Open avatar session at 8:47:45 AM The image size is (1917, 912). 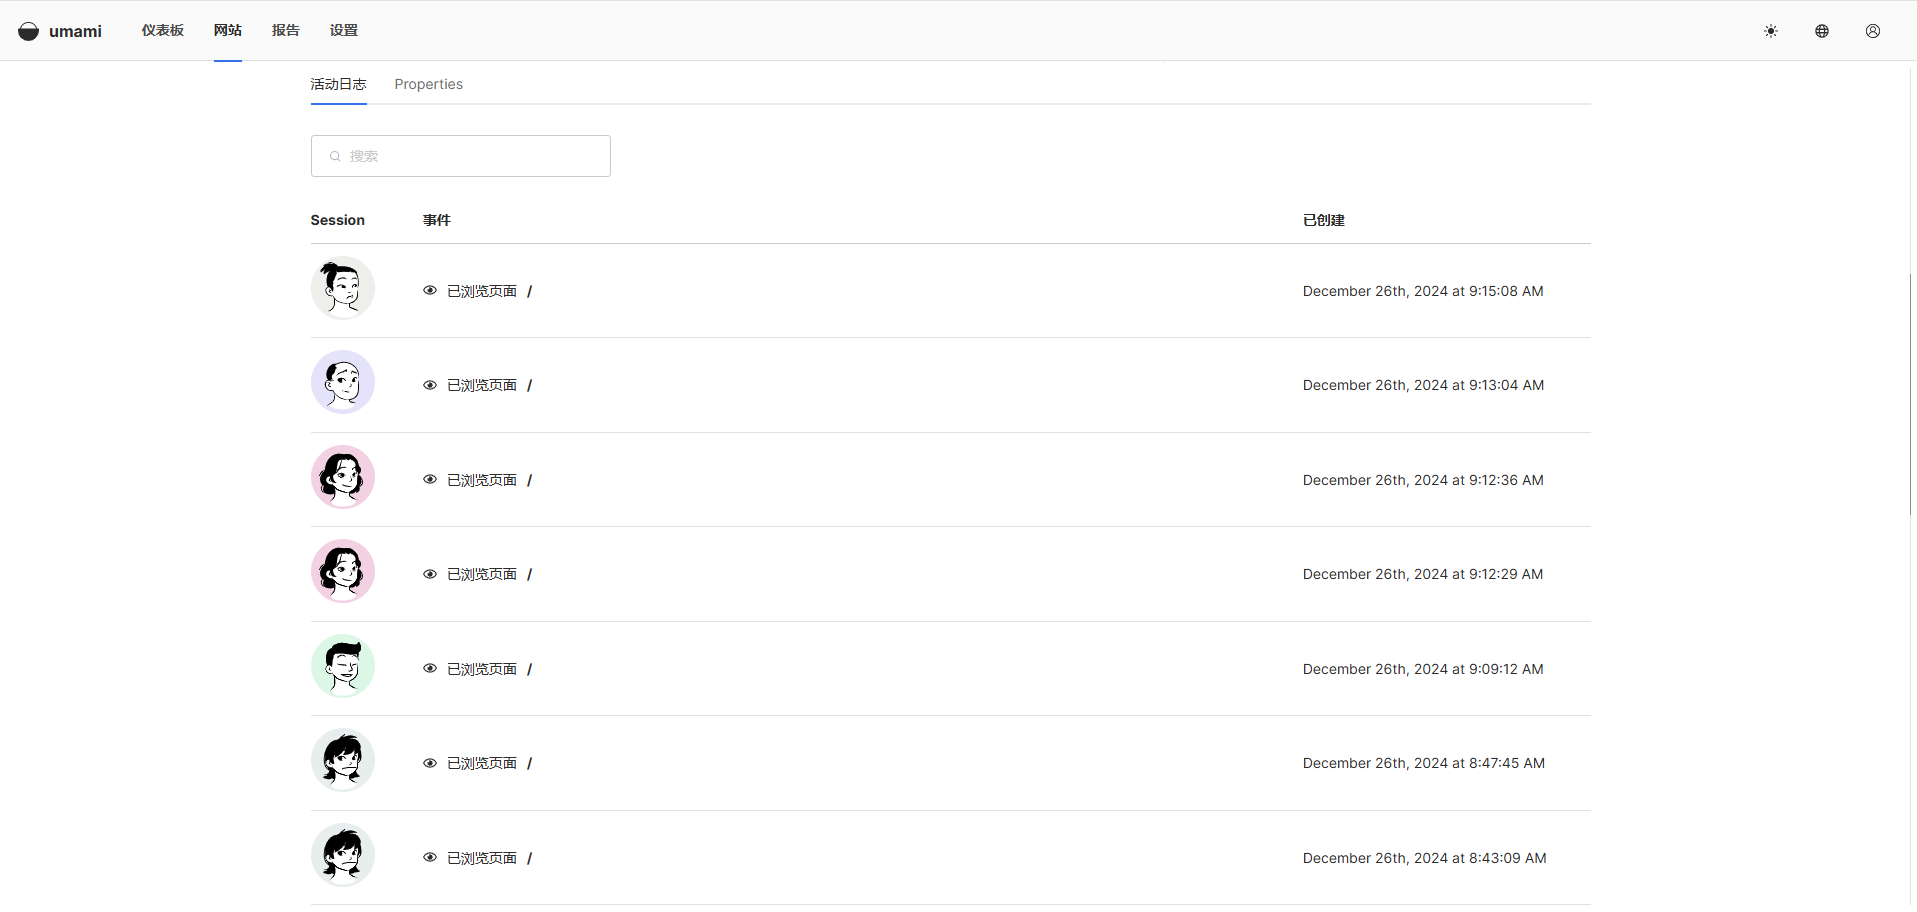click(x=342, y=761)
